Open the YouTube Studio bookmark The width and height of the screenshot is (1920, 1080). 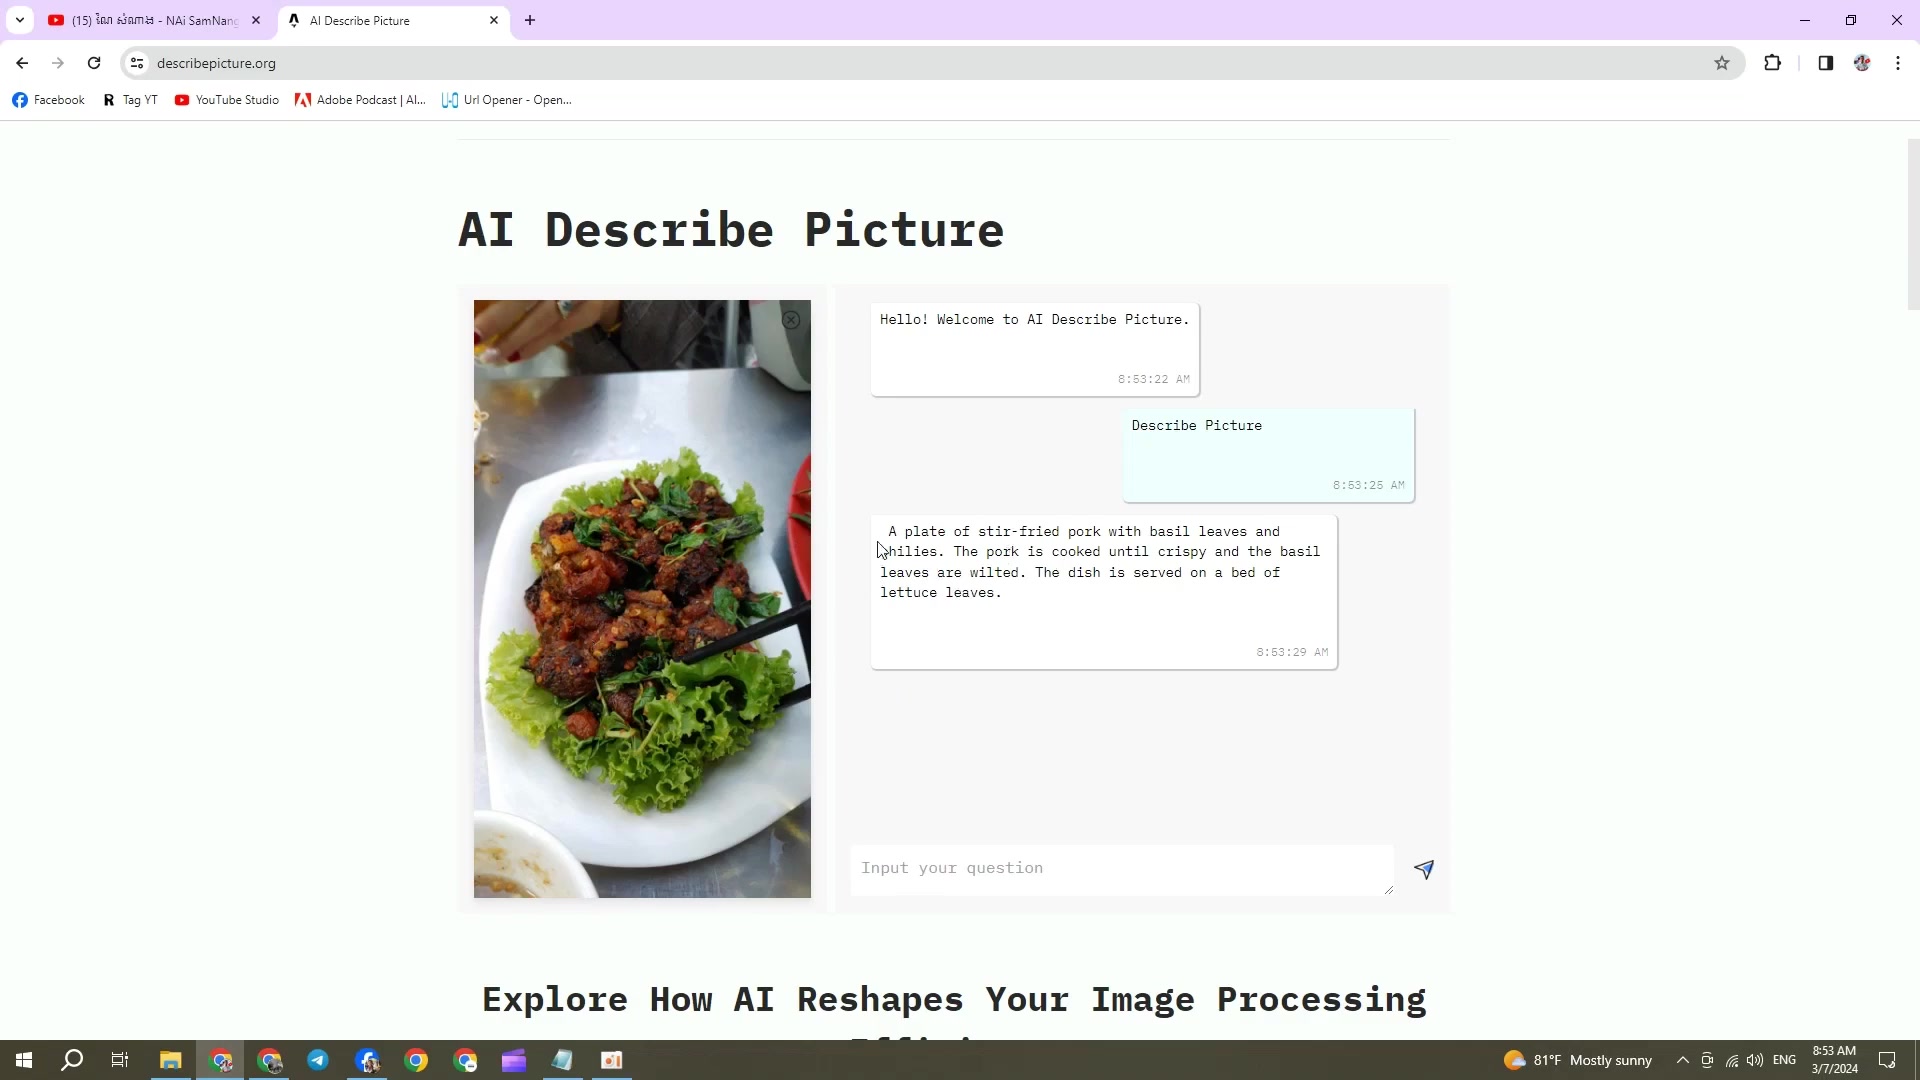pos(227,100)
